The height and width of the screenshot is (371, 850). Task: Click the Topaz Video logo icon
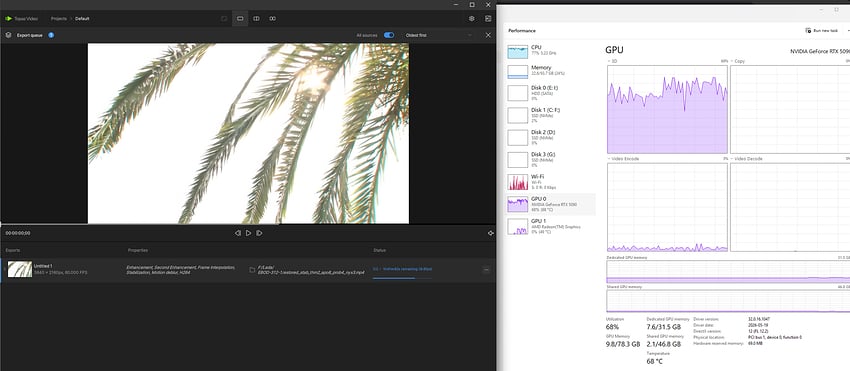[8, 18]
